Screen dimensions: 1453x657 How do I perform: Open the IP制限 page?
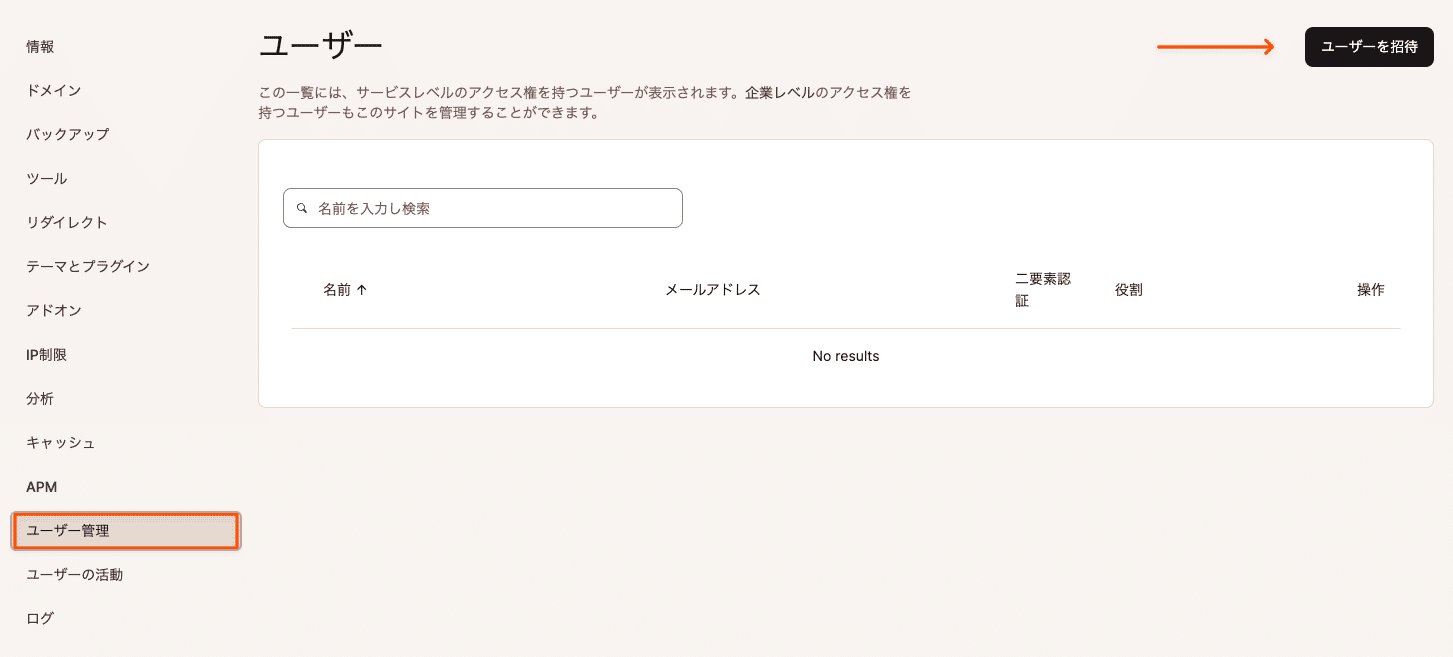click(44, 354)
